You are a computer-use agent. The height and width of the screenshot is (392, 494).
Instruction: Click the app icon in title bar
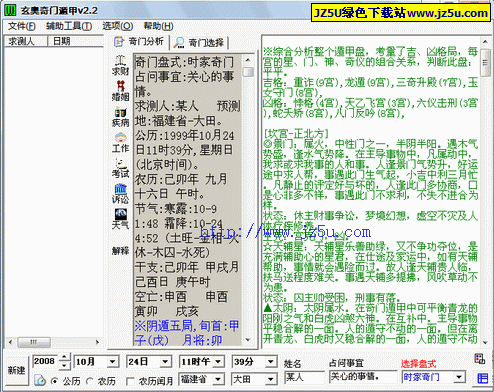pyautogui.click(x=10, y=10)
